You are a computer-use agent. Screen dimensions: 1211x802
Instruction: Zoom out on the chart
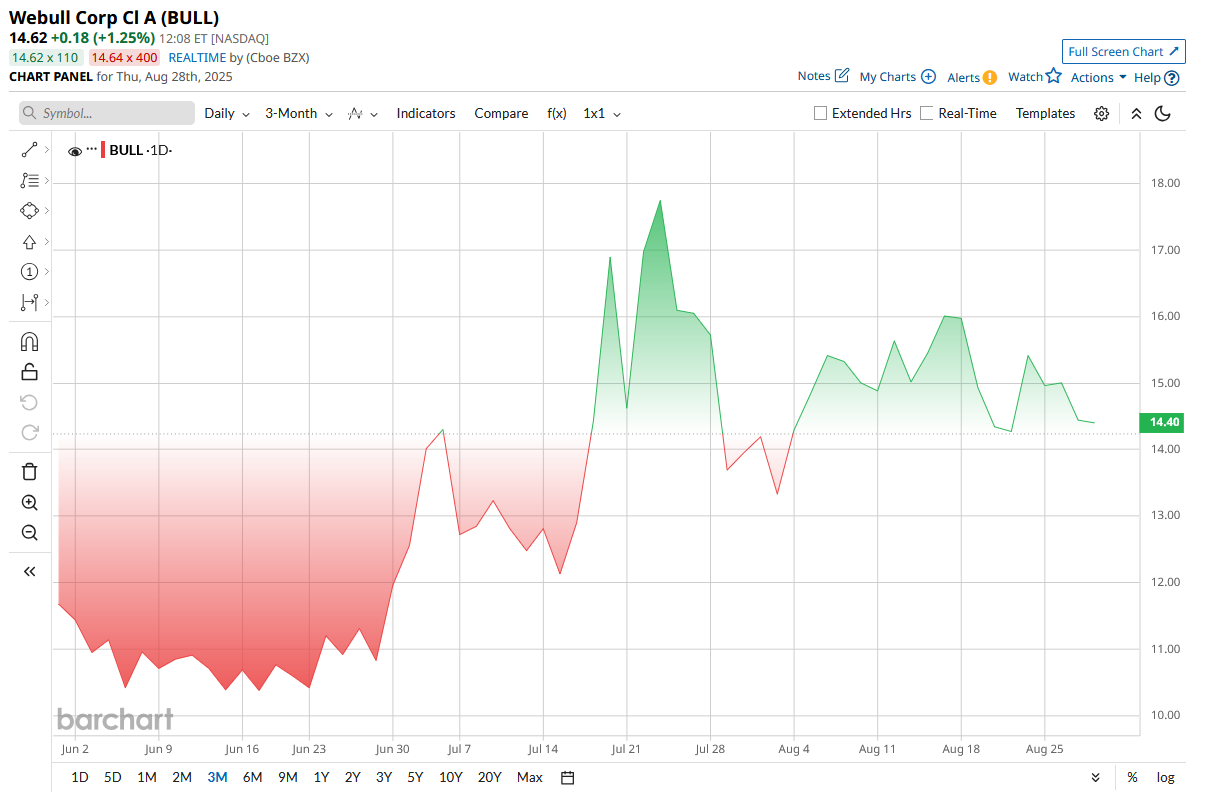(29, 533)
